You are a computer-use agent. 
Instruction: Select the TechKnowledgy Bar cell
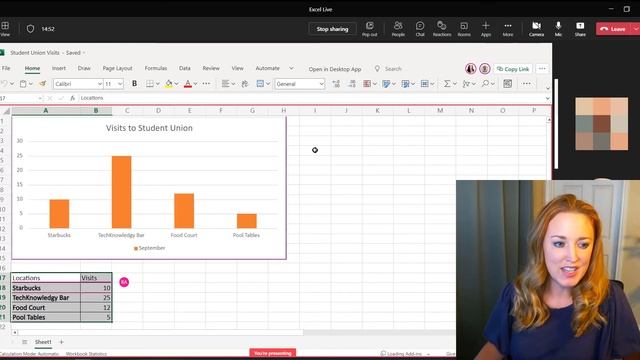point(46,298)
